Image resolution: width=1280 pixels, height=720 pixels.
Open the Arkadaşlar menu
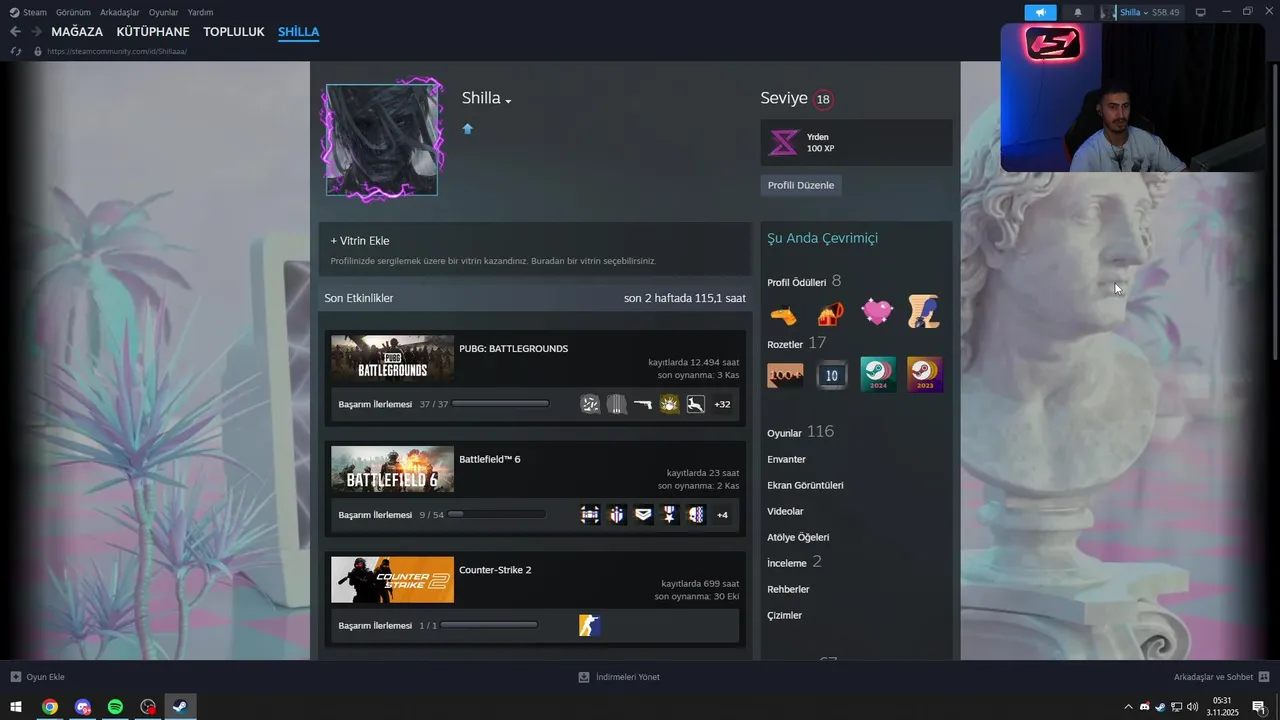[x=120, y=12]
